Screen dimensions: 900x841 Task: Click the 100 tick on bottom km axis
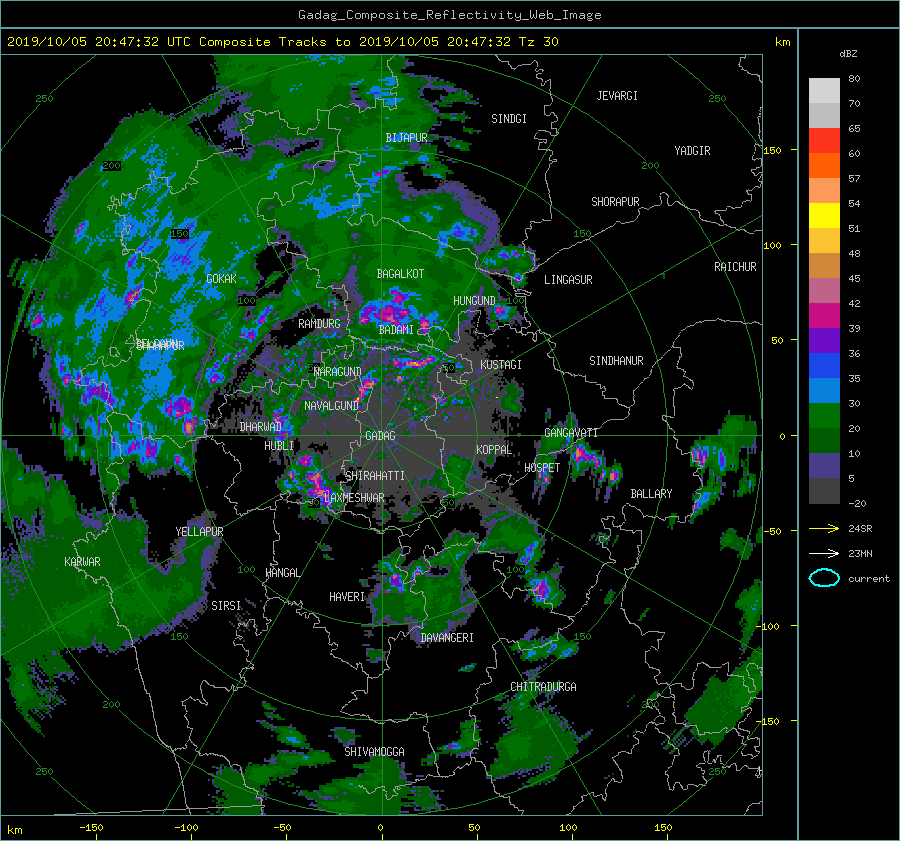[568, 828]
